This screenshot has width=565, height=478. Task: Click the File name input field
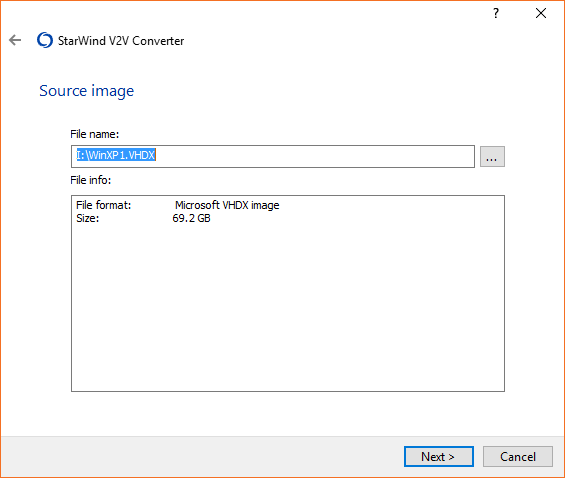click(273, 156)
